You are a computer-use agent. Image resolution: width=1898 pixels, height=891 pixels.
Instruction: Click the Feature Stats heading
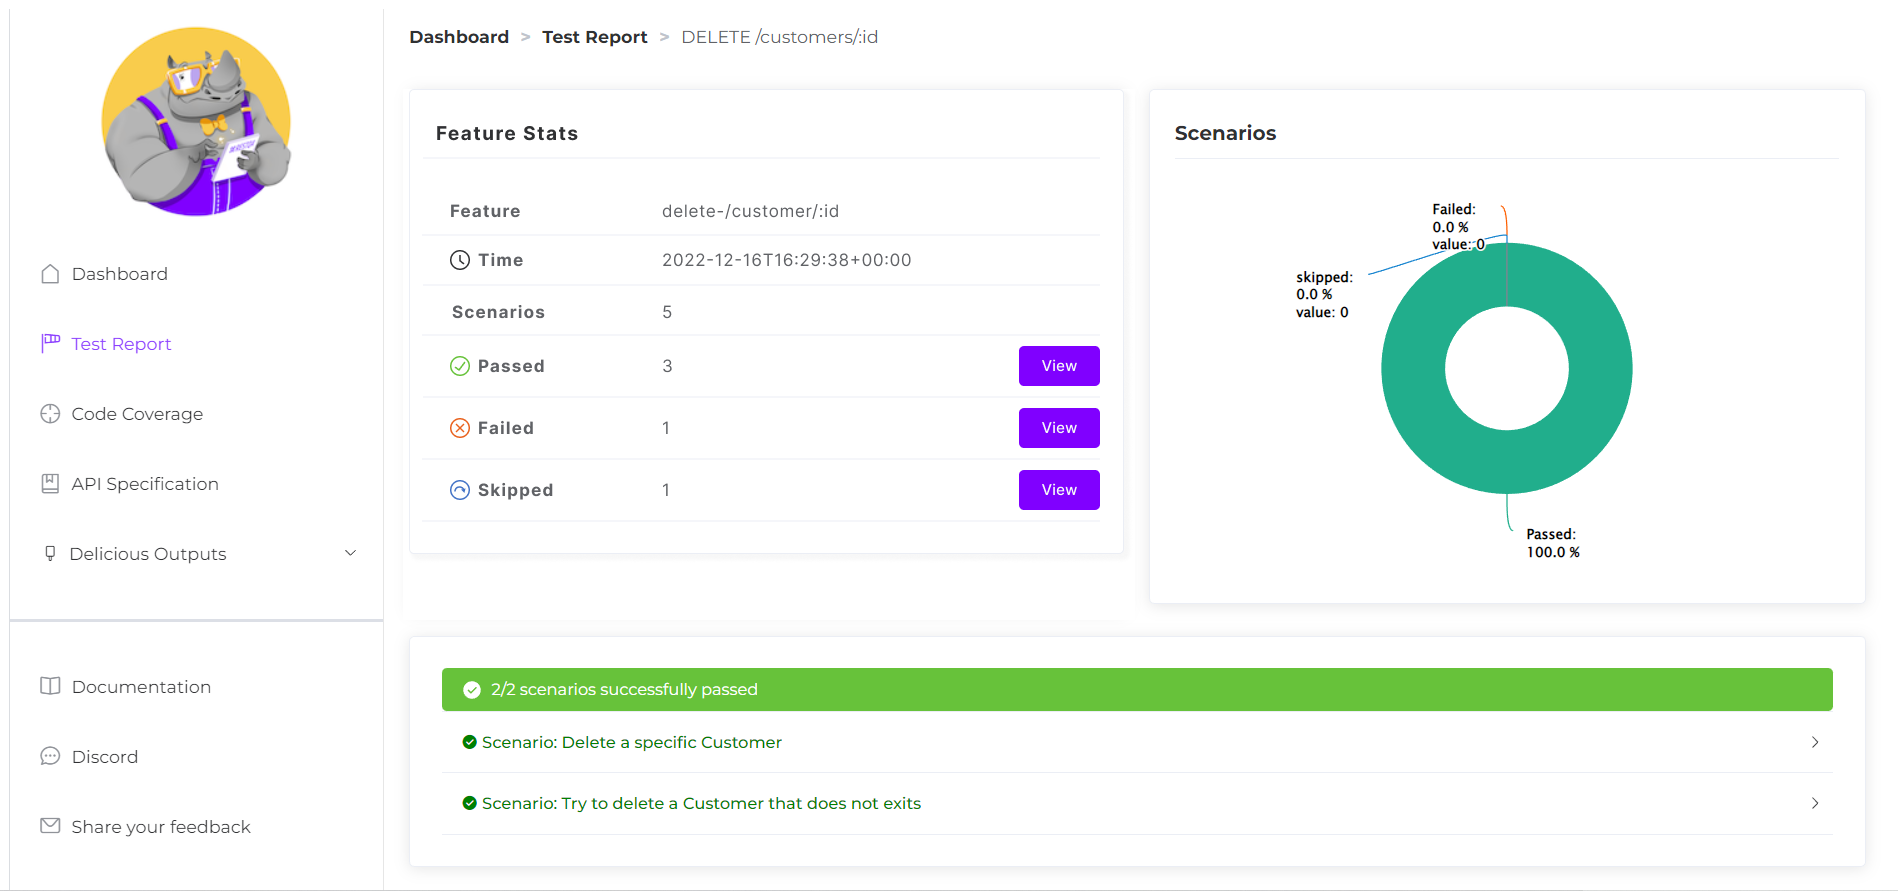pyautogui.click(x=507, y=133)
